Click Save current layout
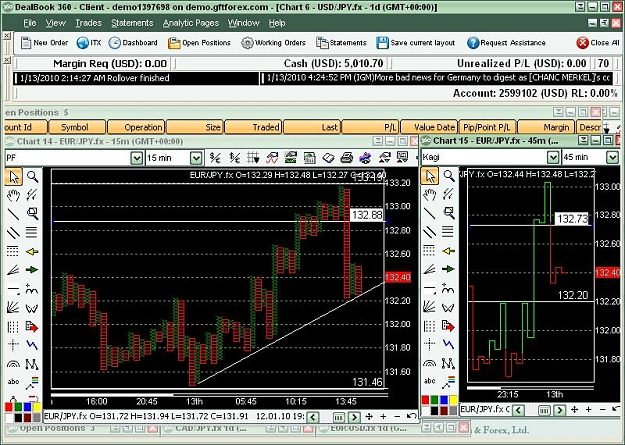The image size is (625, 445). pyautogui.click(x=416, y=43)
